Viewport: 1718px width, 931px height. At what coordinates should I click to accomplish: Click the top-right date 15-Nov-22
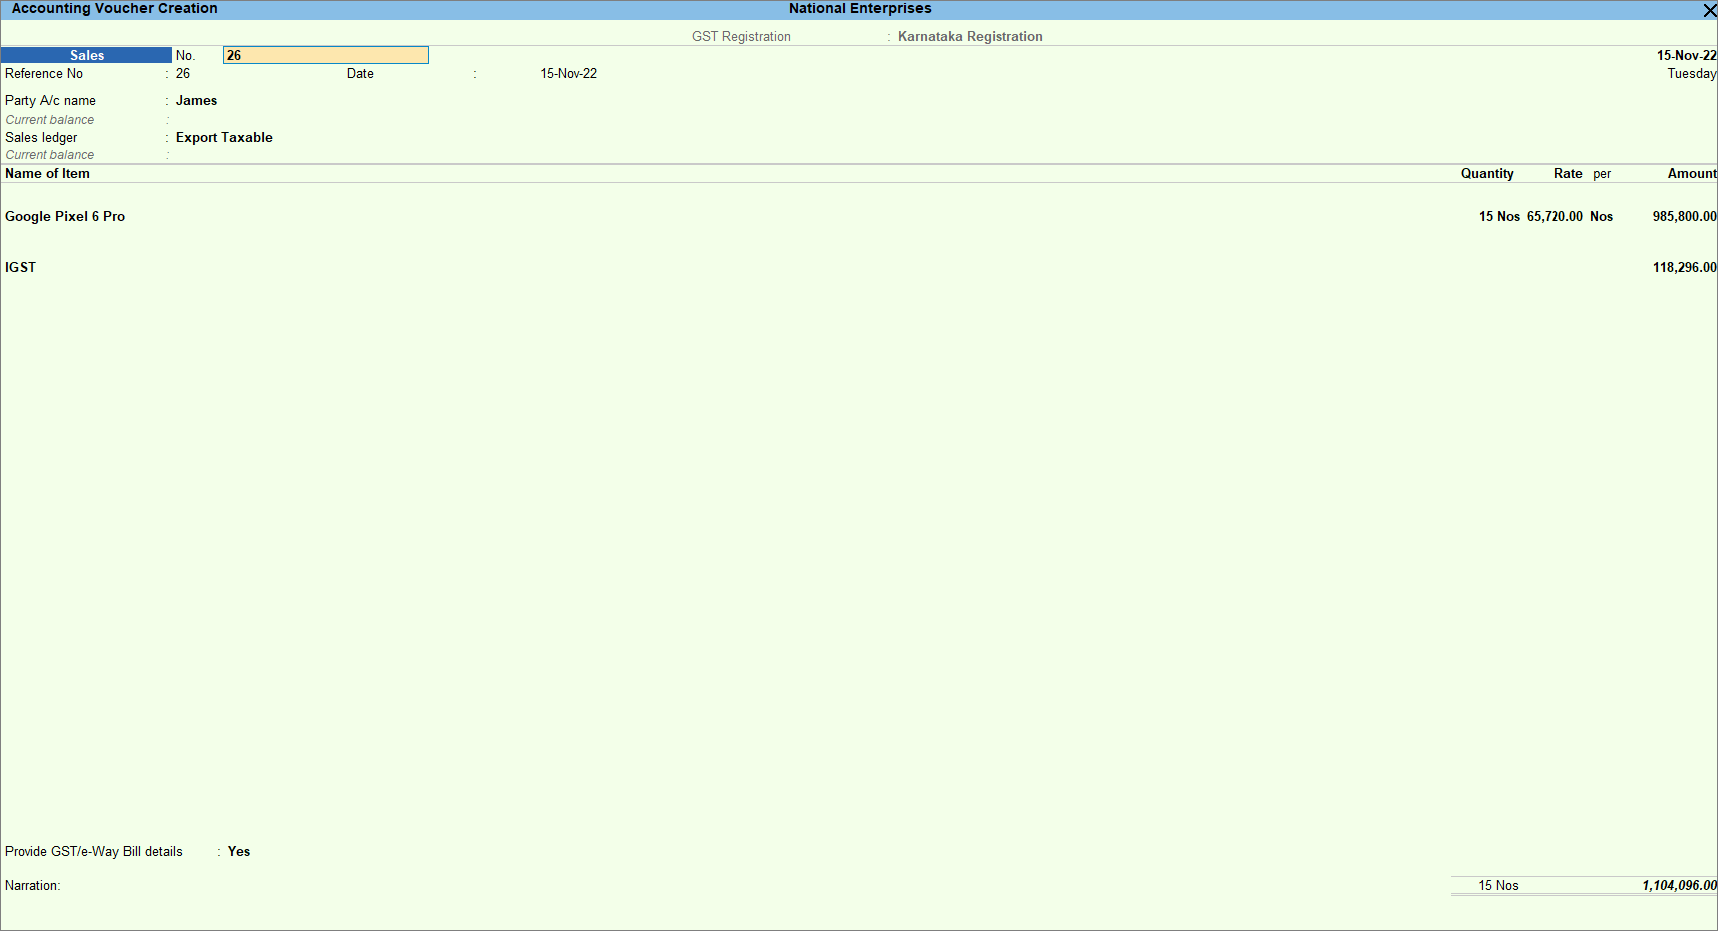(x=1686, y=56)
